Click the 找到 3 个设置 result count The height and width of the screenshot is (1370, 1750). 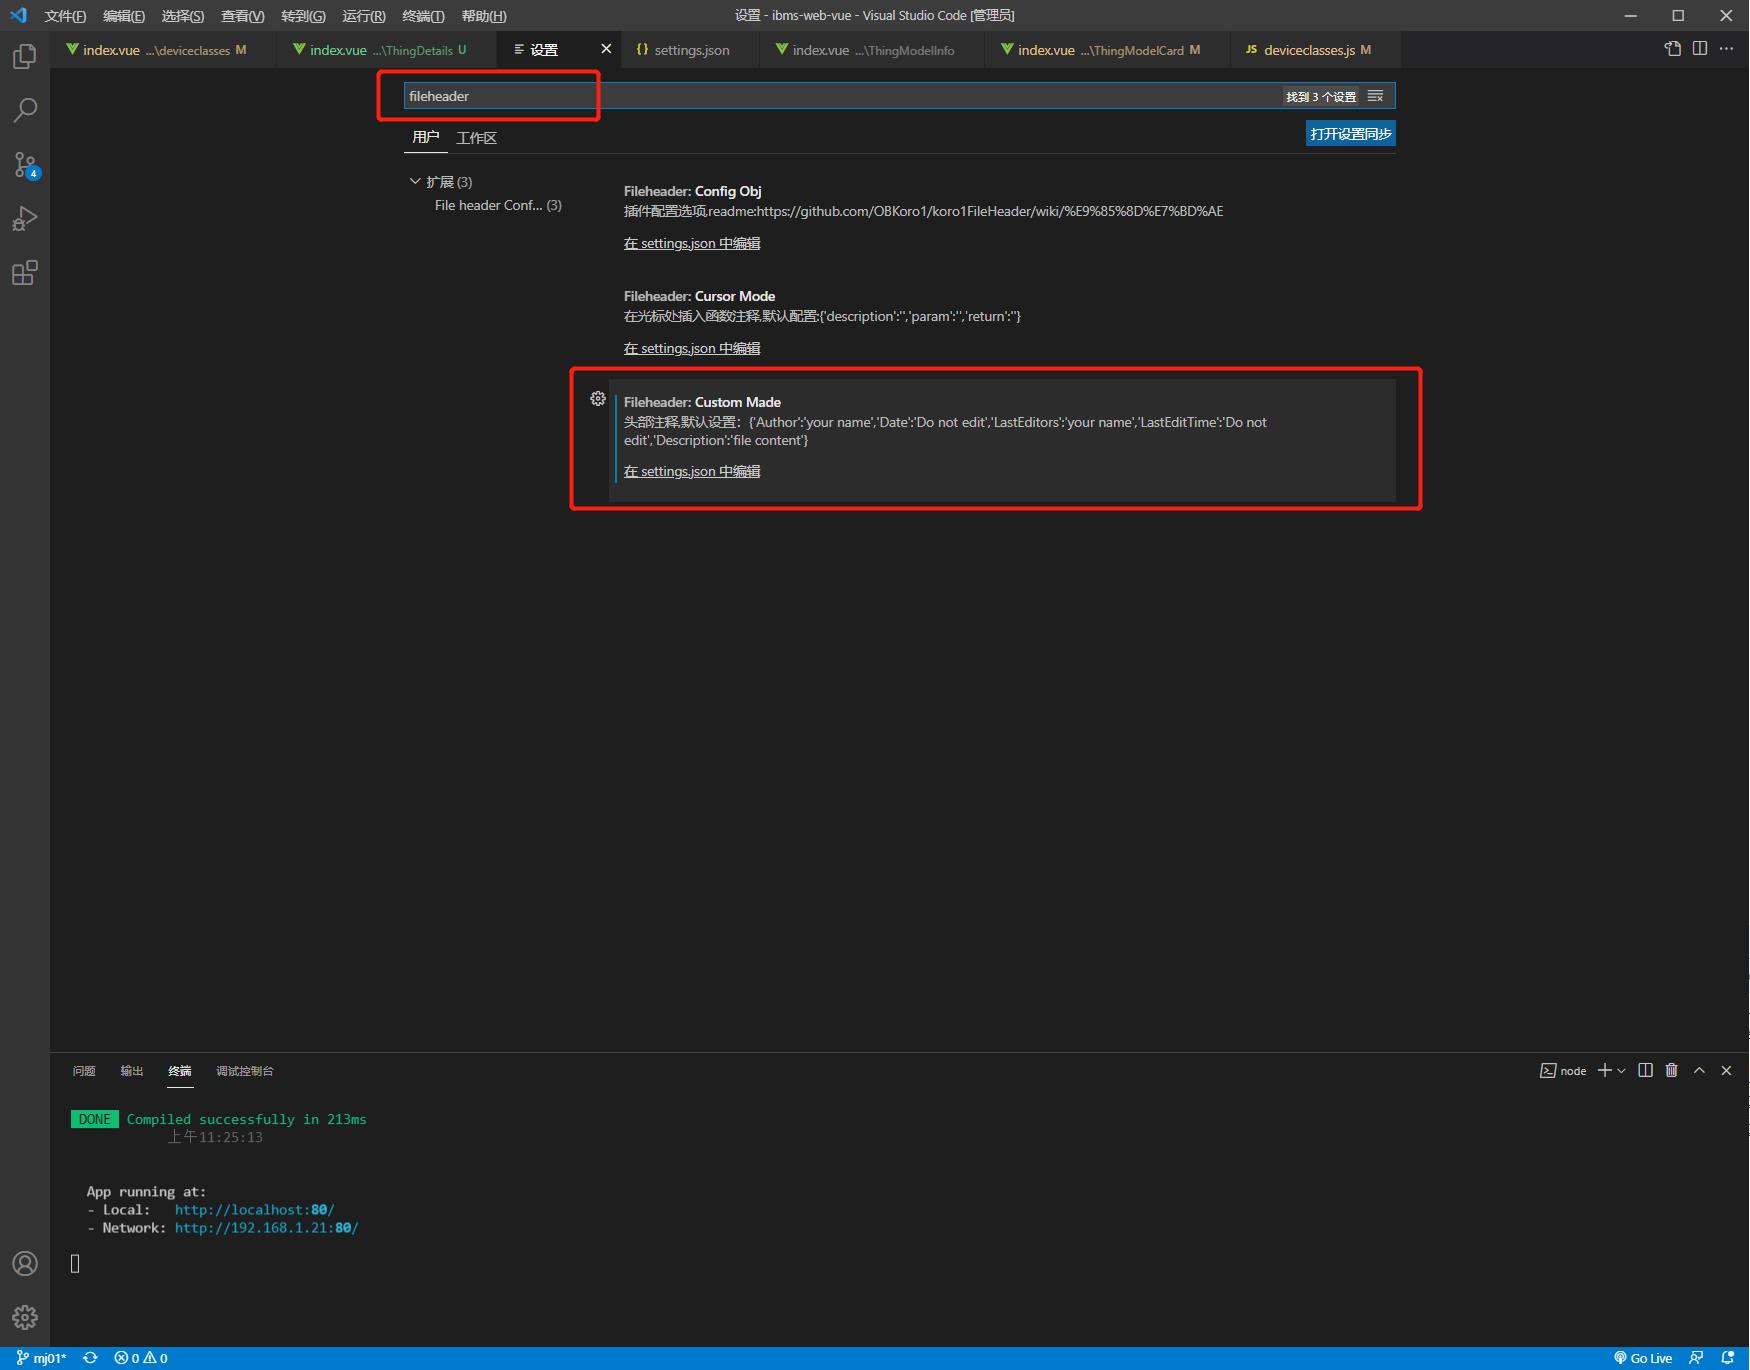click(x=1321, y=97)
